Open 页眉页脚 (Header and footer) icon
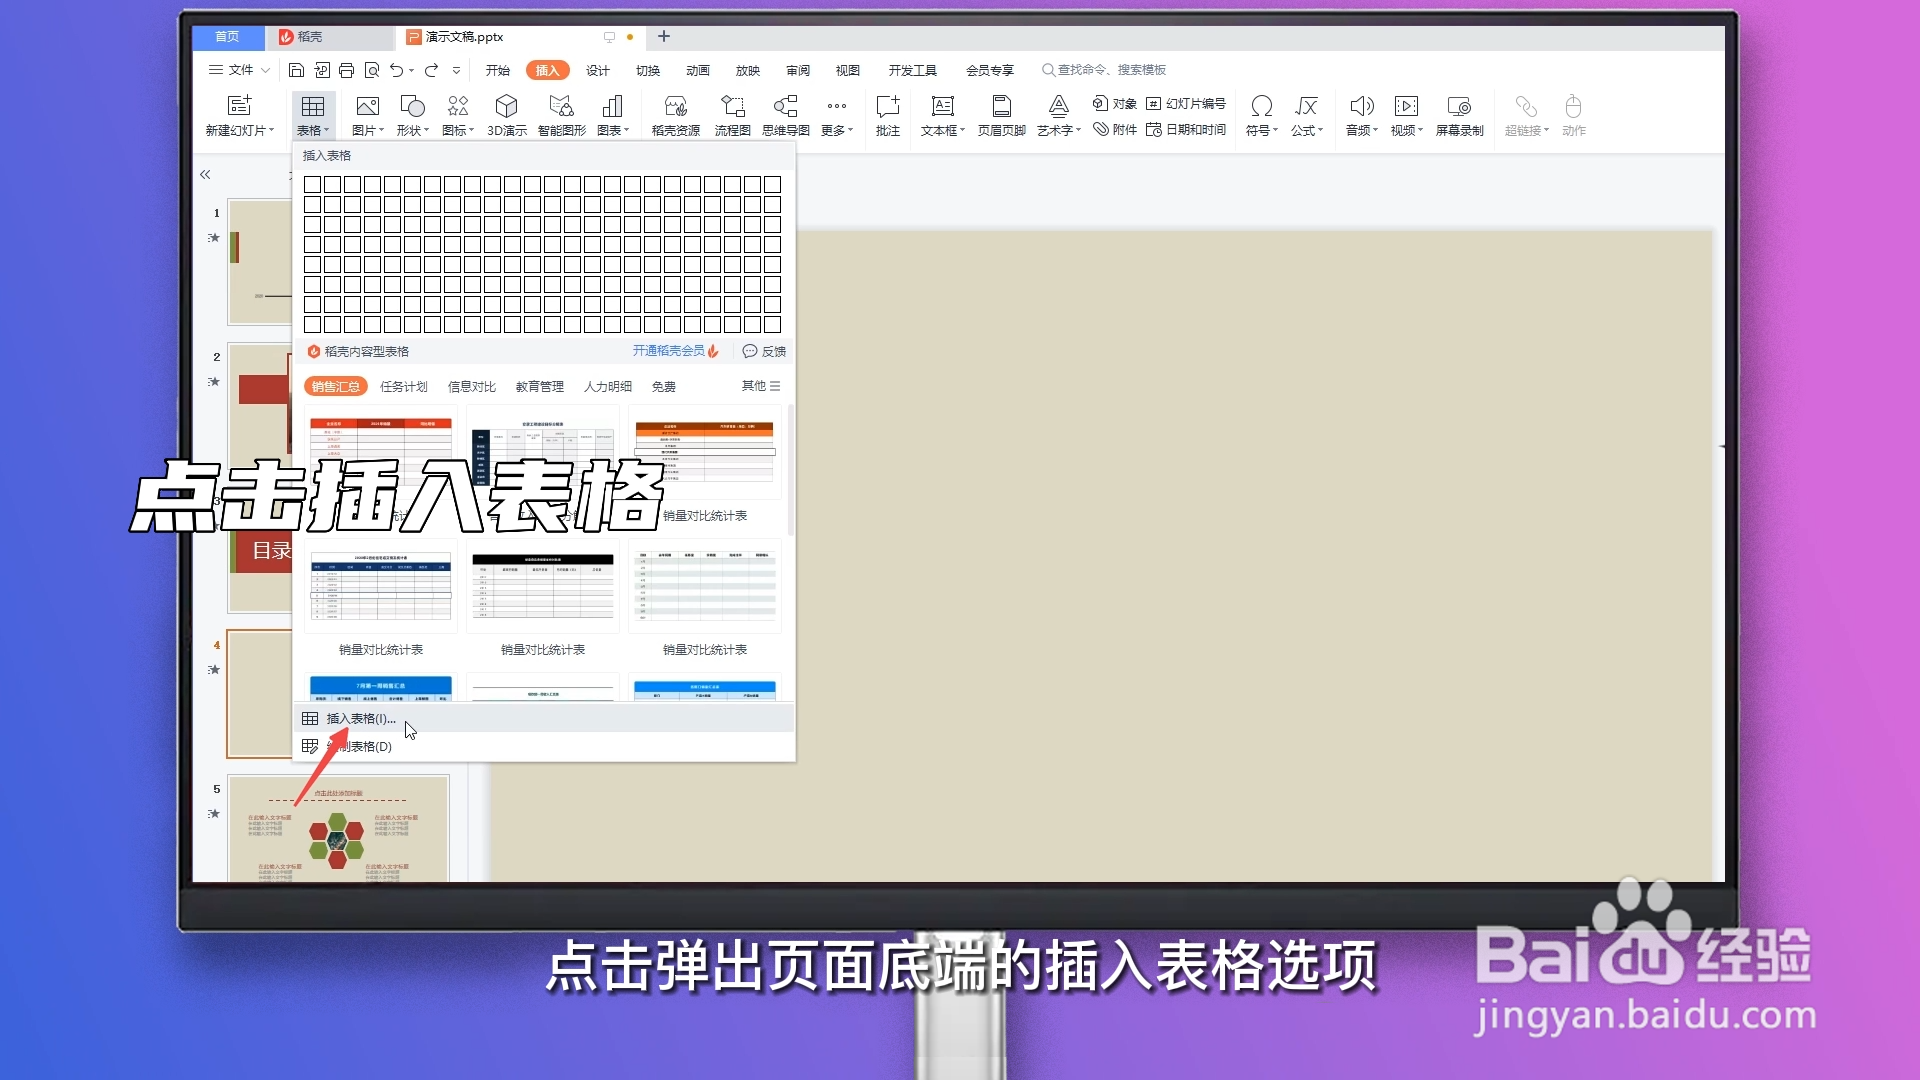Viewport: 1920px width, 1080px height. 1002,107
